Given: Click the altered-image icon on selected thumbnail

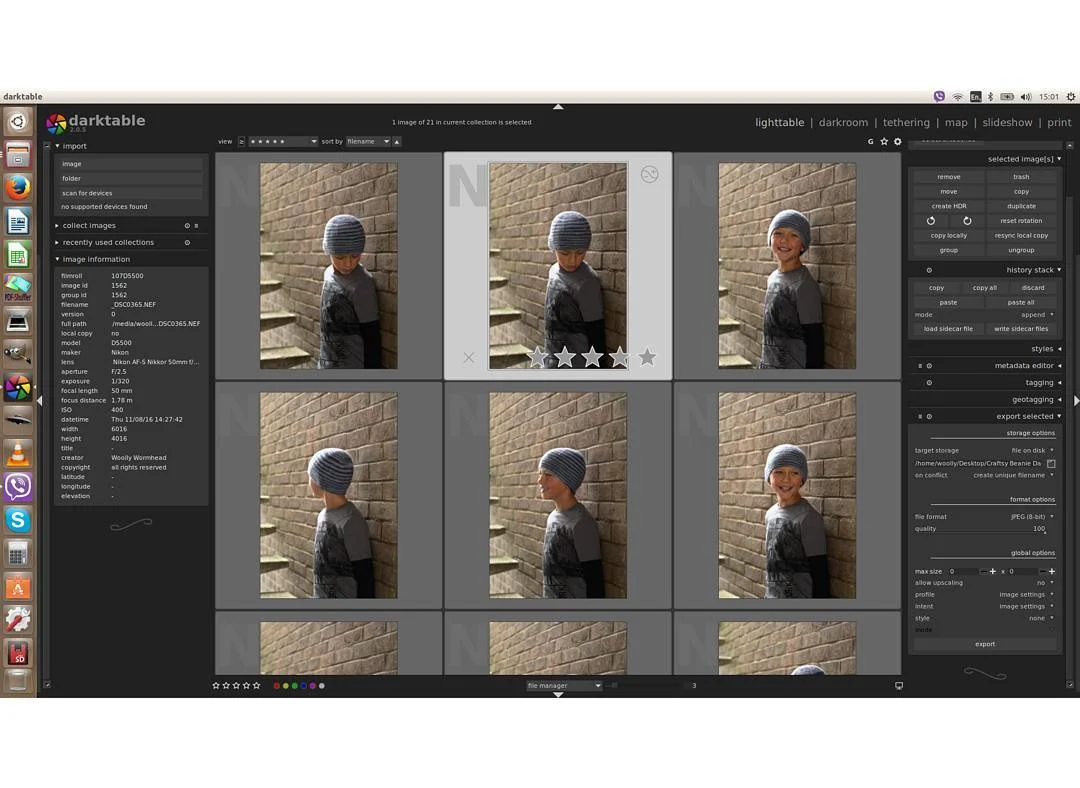Looking at the screenshot, I should click(x=649, y=174).
